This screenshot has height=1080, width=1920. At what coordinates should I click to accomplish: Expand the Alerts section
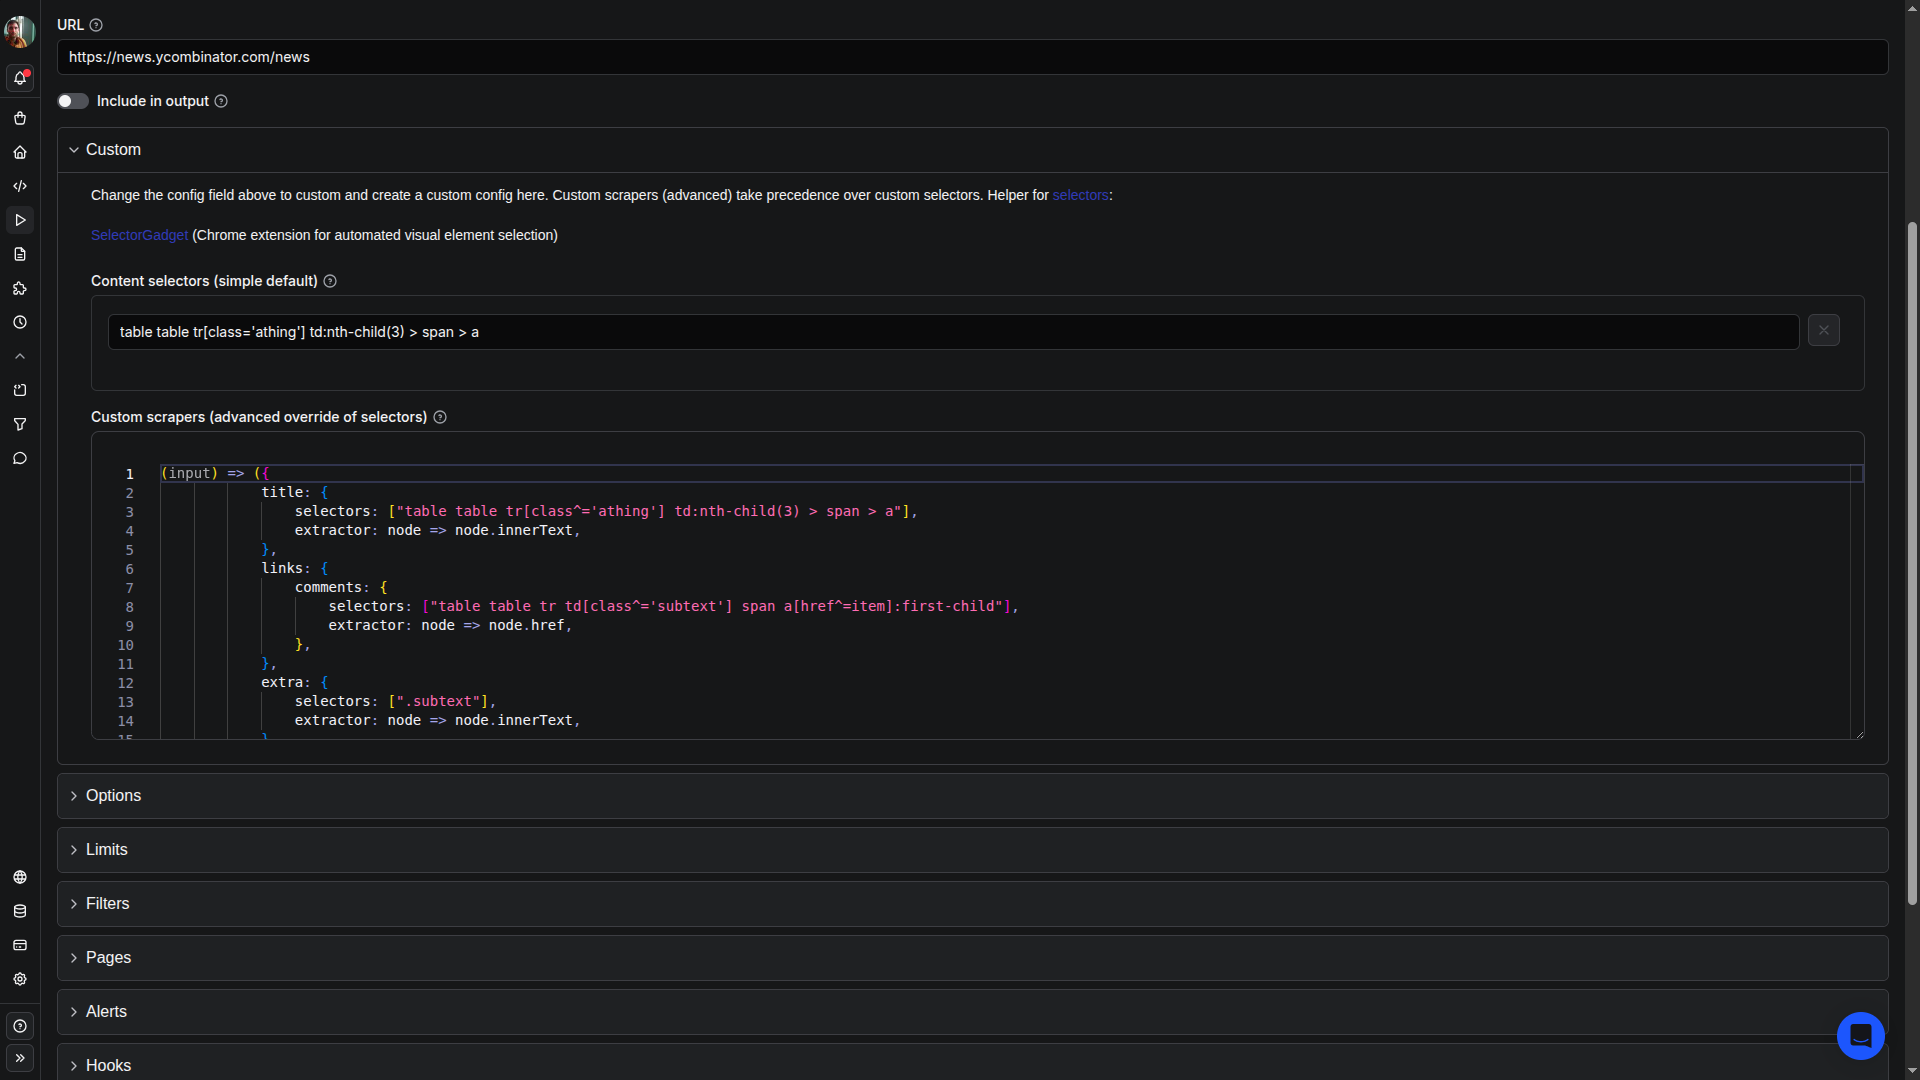point(972,1012)
